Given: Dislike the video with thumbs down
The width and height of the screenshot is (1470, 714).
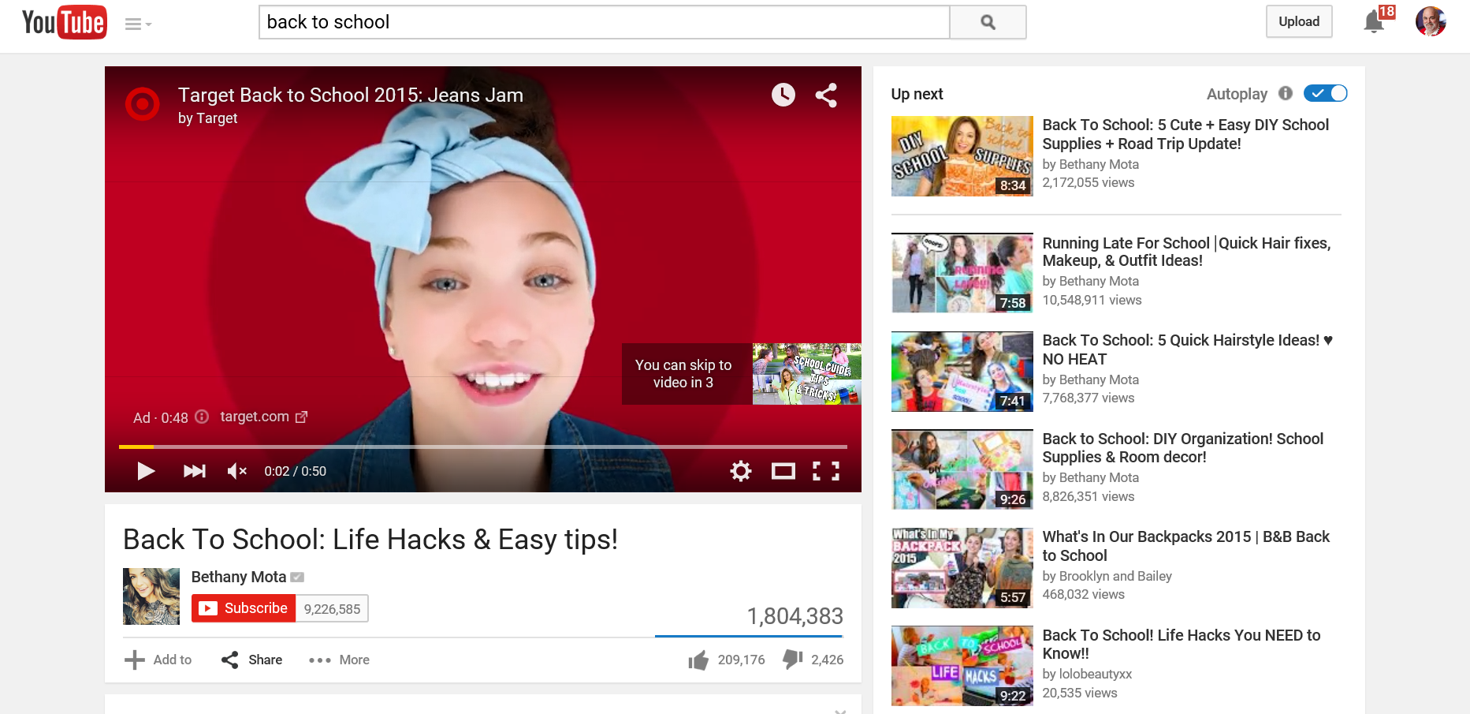Looking at the screenshot, I should coord(792,660).
